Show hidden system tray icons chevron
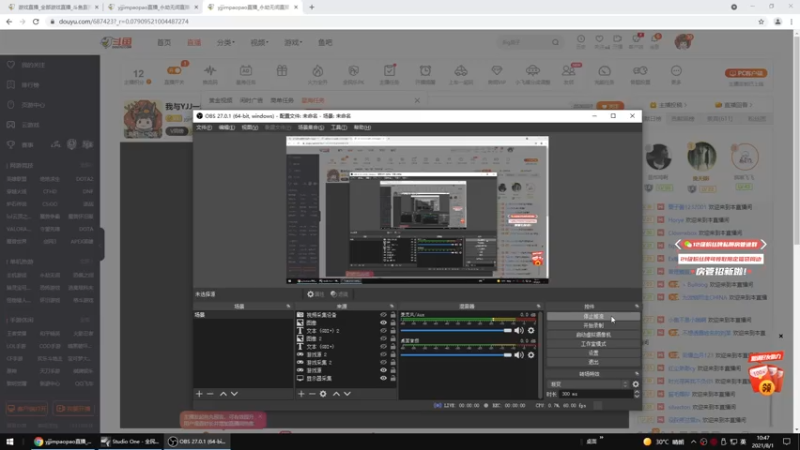The width and height of the screenshot is (800, 450). coord(693,442)
